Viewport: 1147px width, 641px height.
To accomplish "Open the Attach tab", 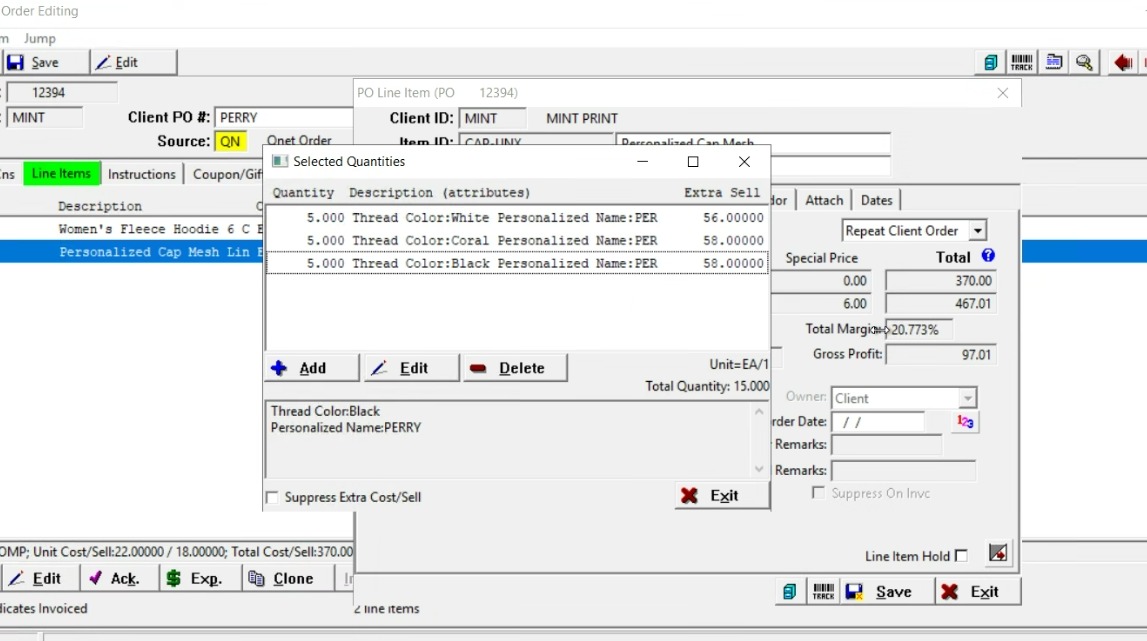I will [824, 200].
